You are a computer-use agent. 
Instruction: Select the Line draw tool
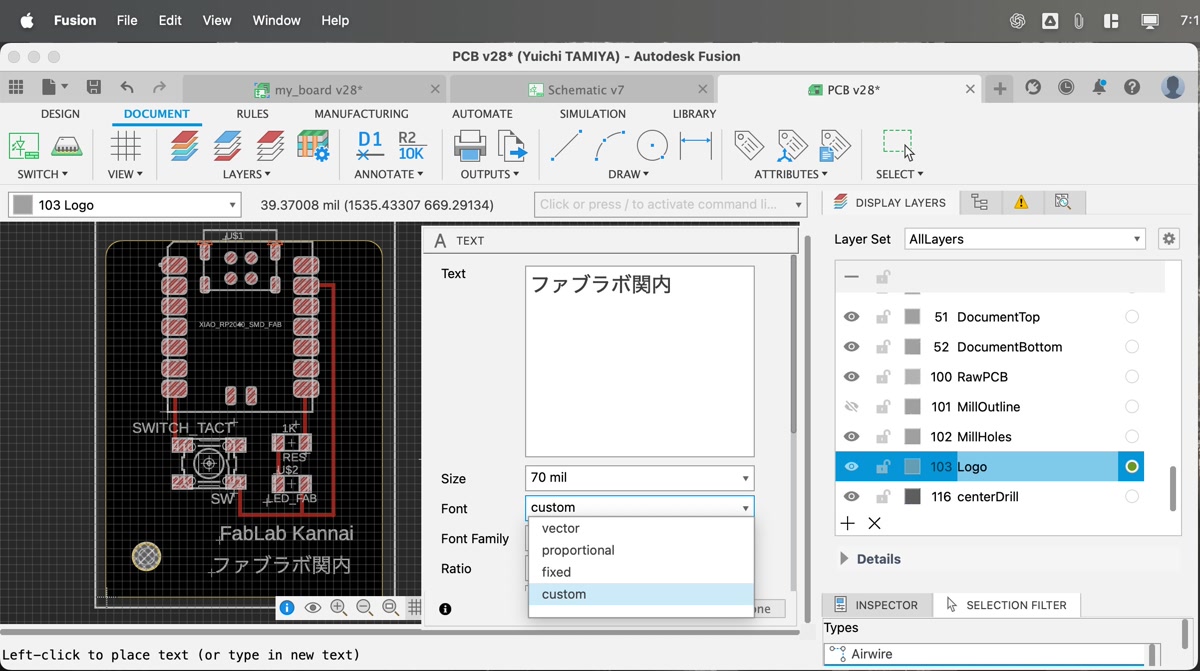click(566, 146)
